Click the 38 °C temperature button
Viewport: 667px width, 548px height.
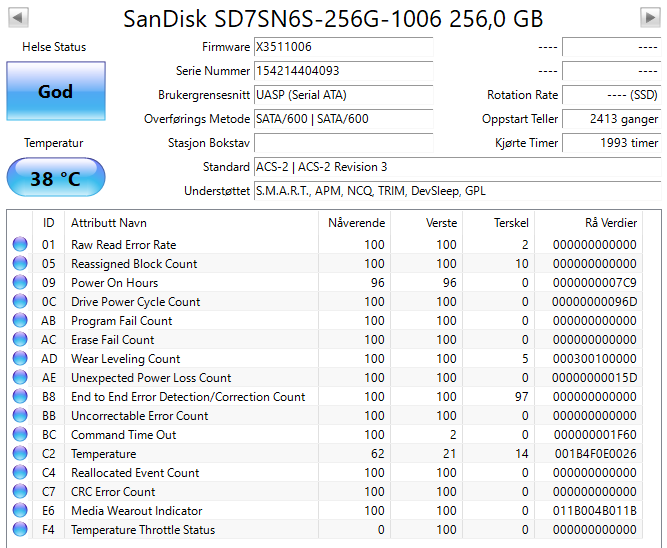tap(56, 177)
